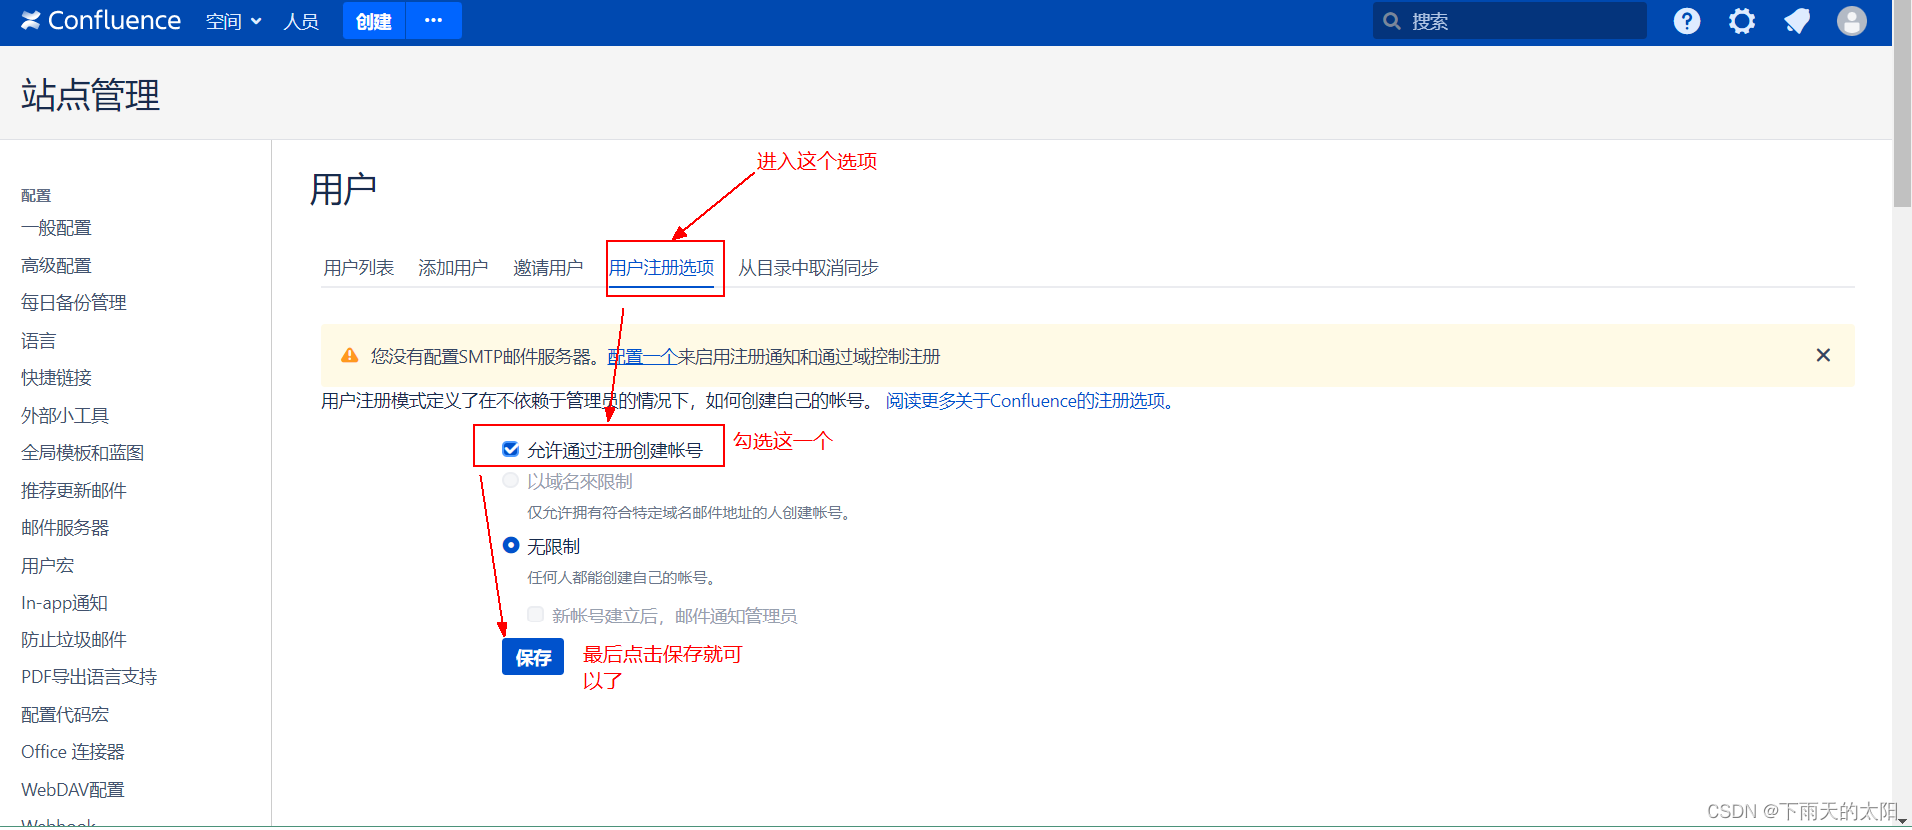This screenshot has height=830, width=1912.
Task: Switch to the 添加用户 tab
Action: [x=453, y=267]
